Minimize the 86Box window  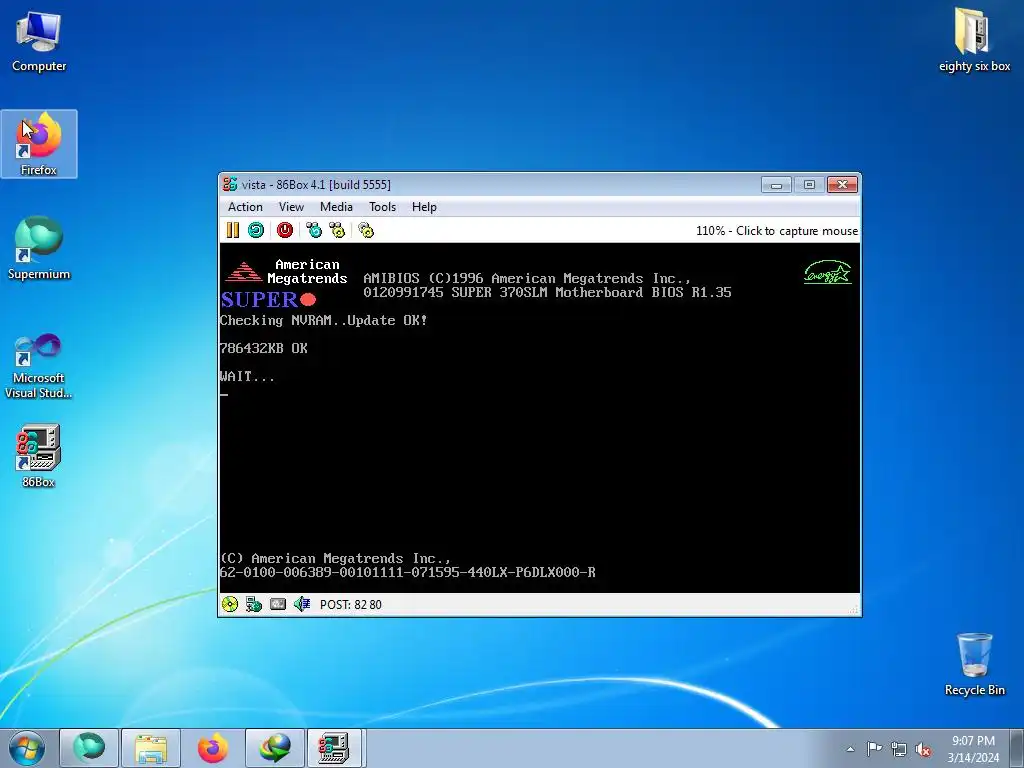[x=776, y=185]
